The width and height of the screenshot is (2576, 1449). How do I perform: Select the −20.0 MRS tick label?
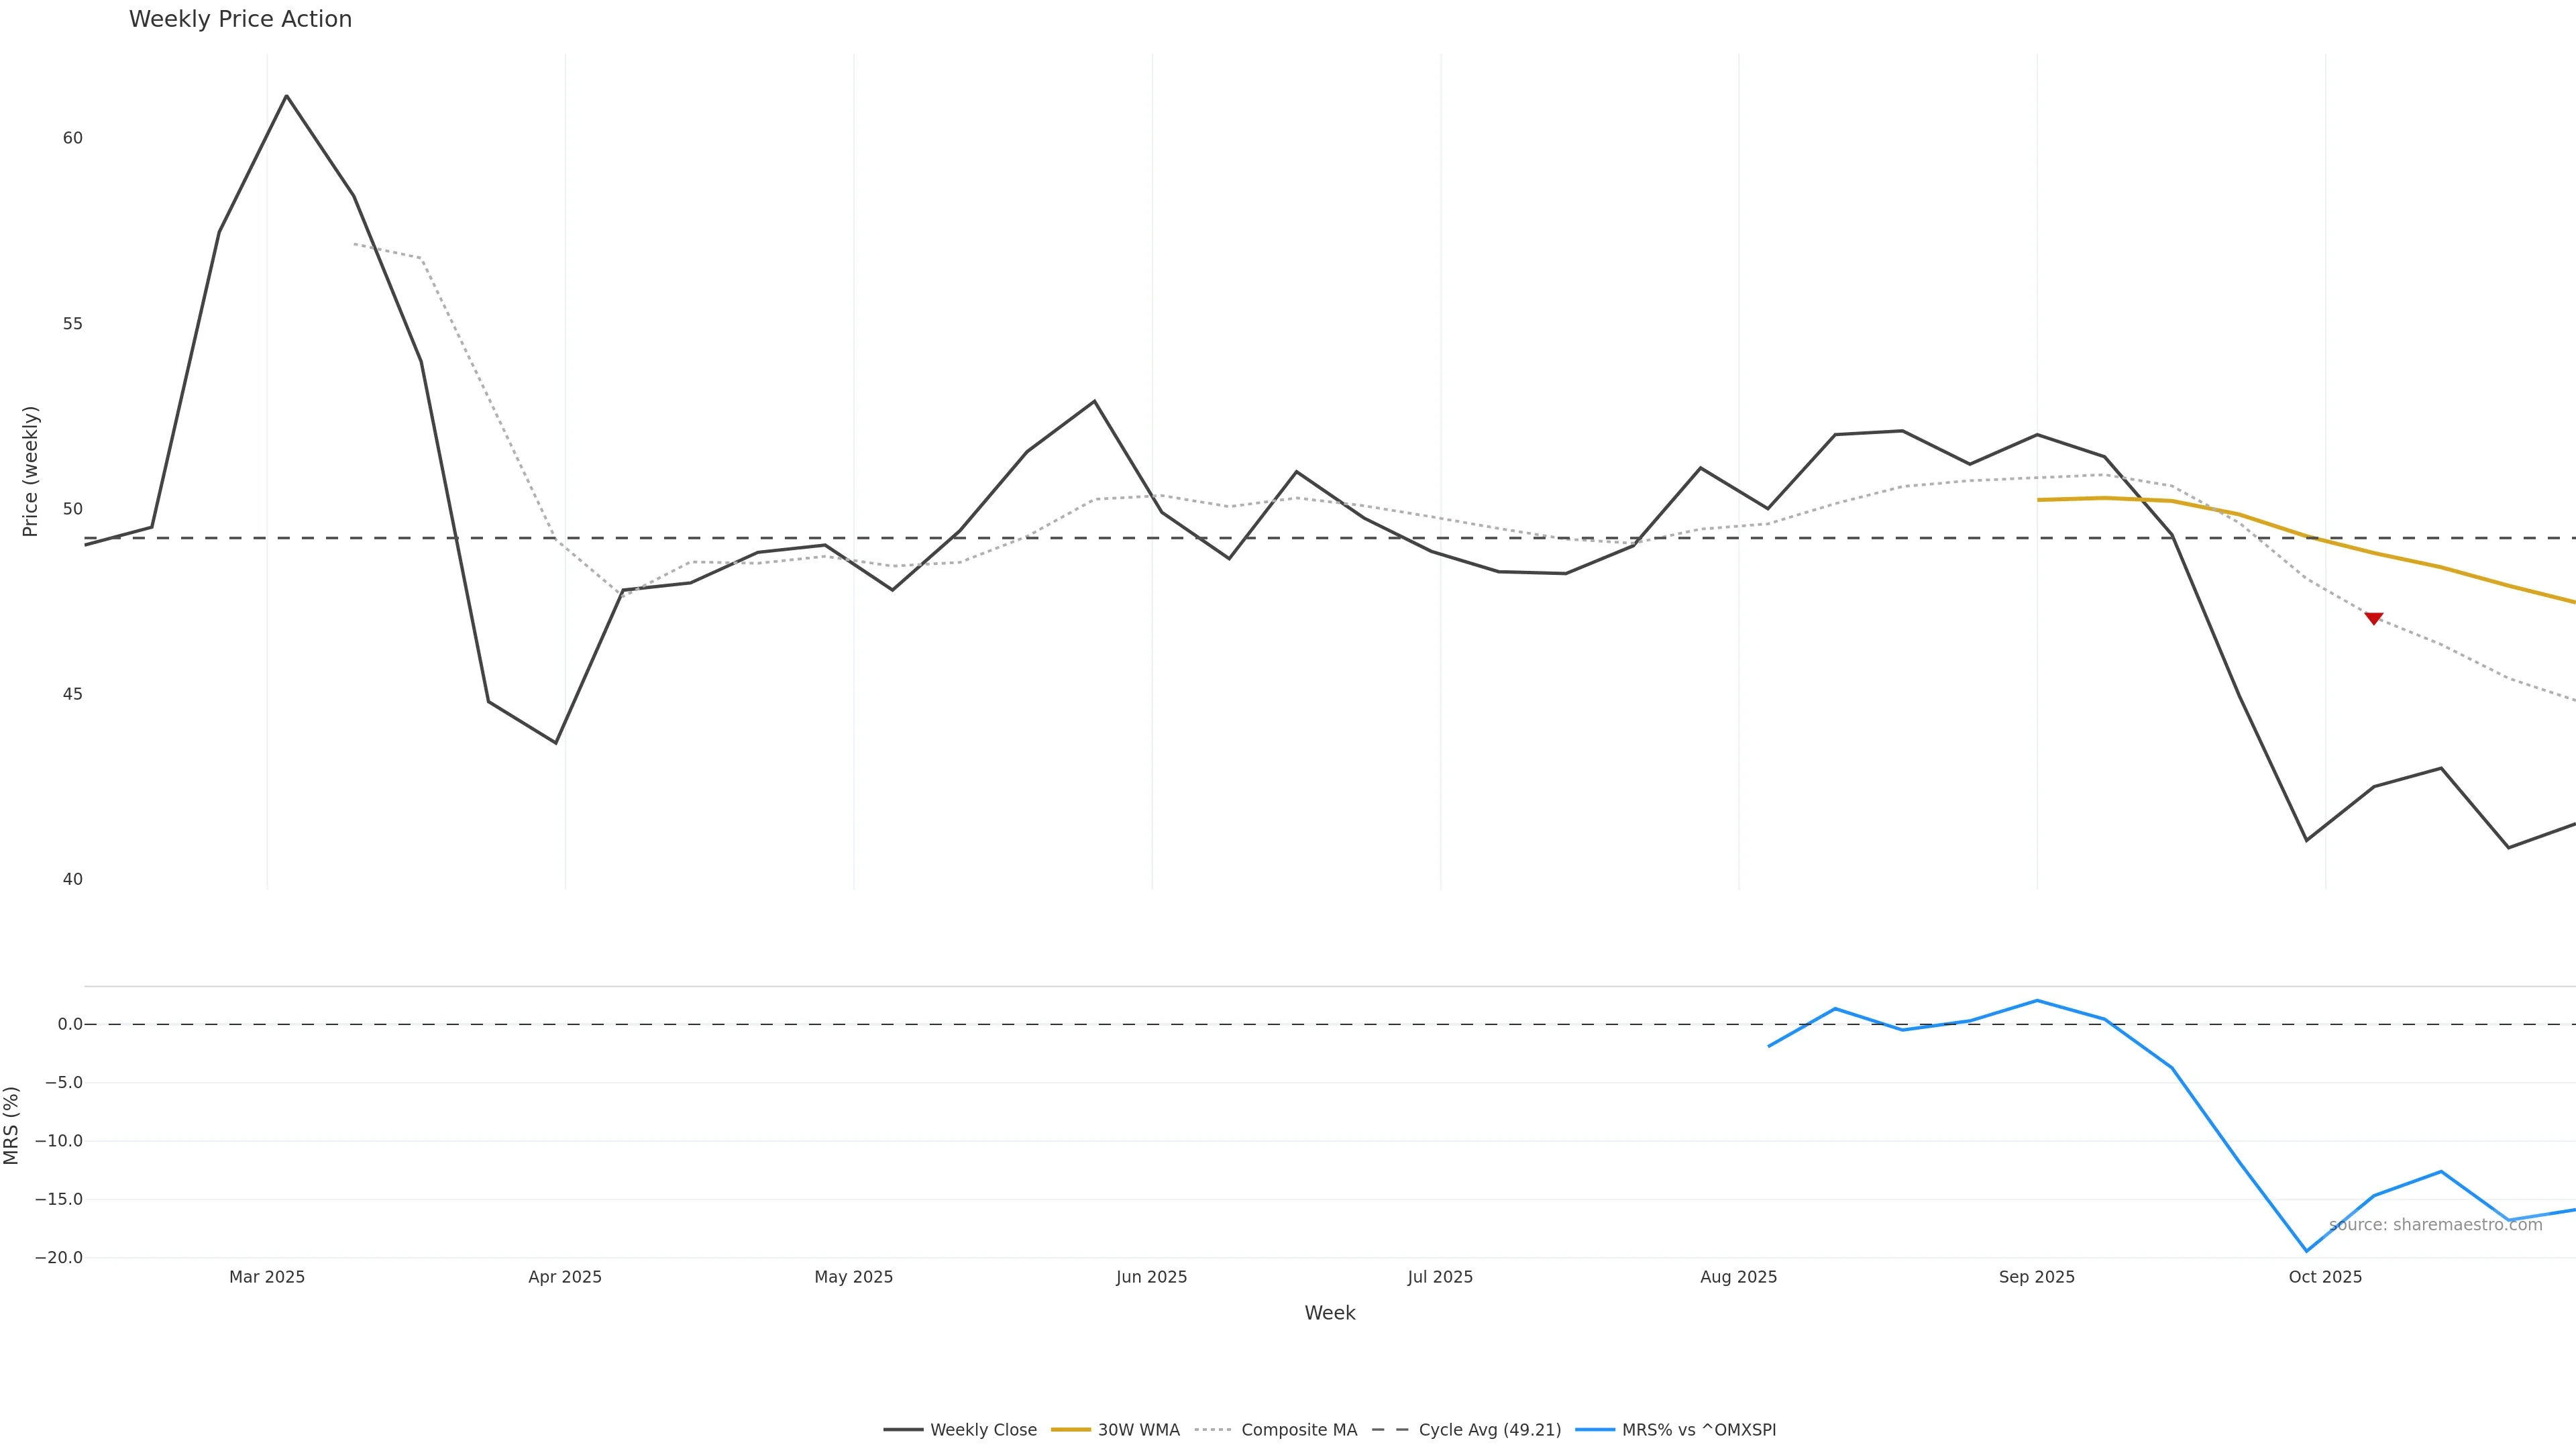tap(59, 1258)
